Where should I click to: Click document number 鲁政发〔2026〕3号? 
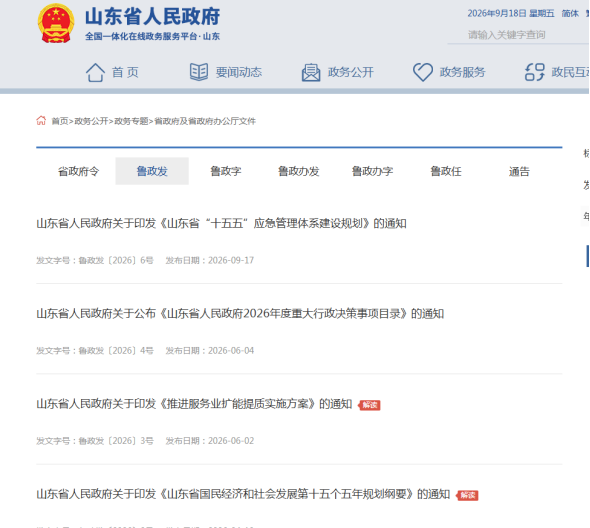click(x=116, y=441)
